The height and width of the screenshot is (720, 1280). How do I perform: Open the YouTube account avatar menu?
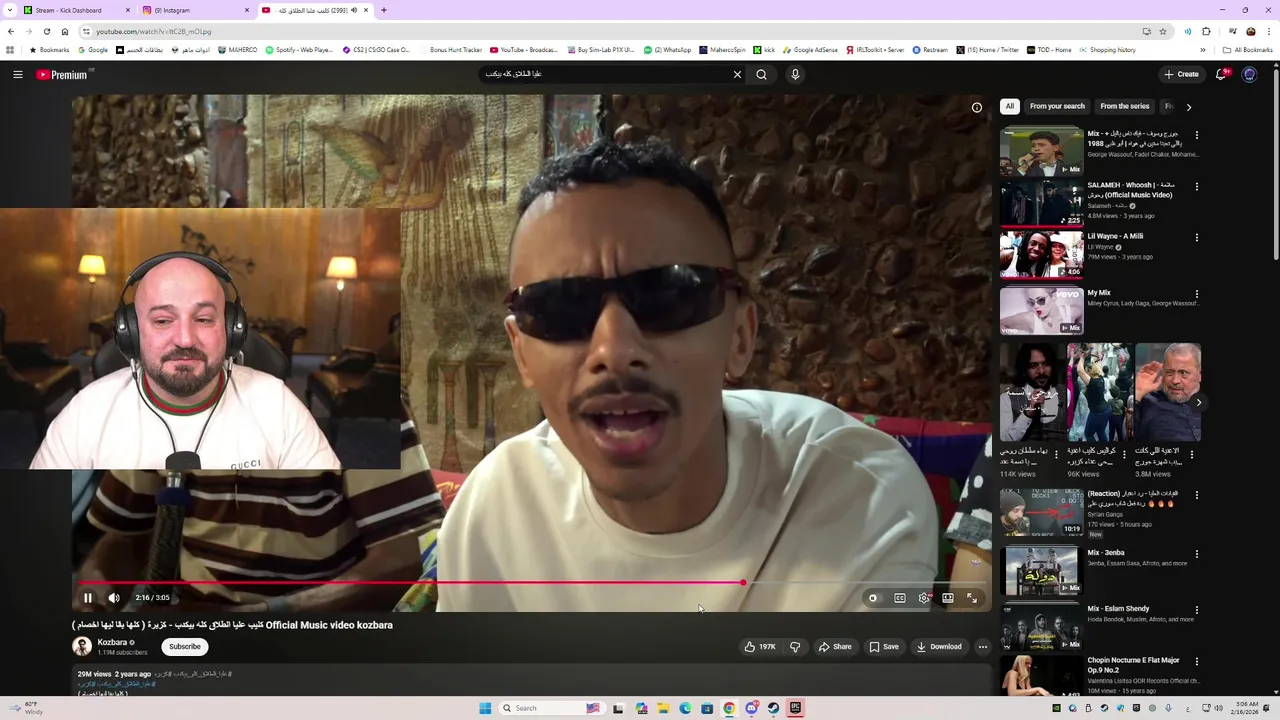pyautogui.click(x=1249, y=74)
